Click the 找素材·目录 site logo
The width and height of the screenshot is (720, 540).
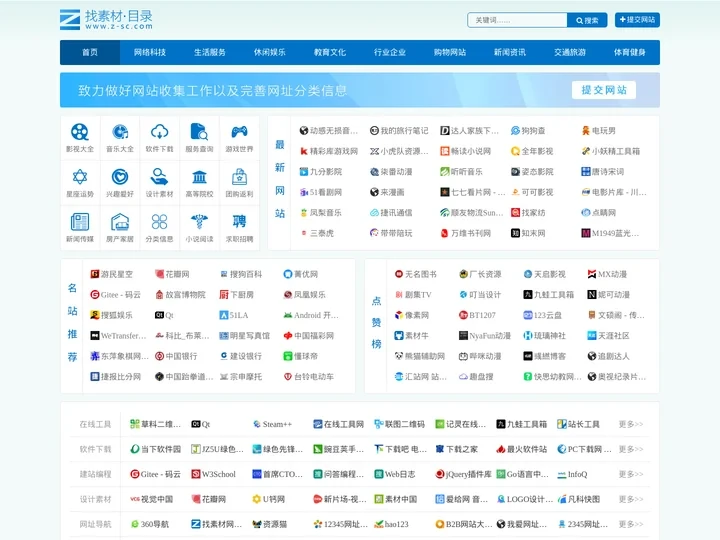(x=106, y=20)
